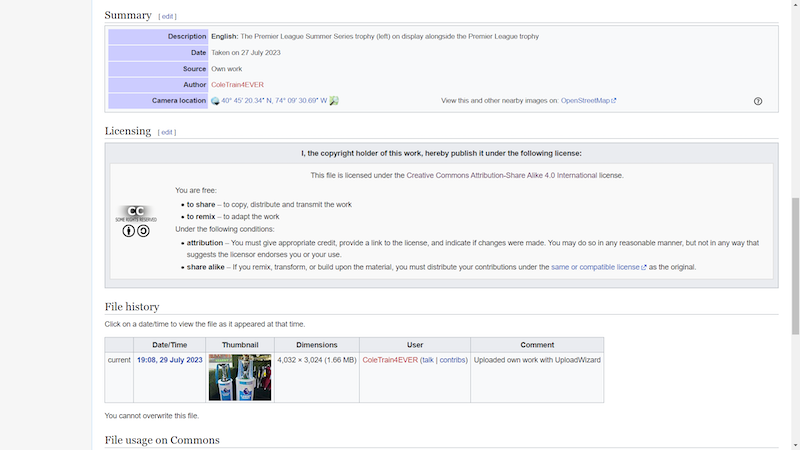Edit the Licensing section

(167, 132)
